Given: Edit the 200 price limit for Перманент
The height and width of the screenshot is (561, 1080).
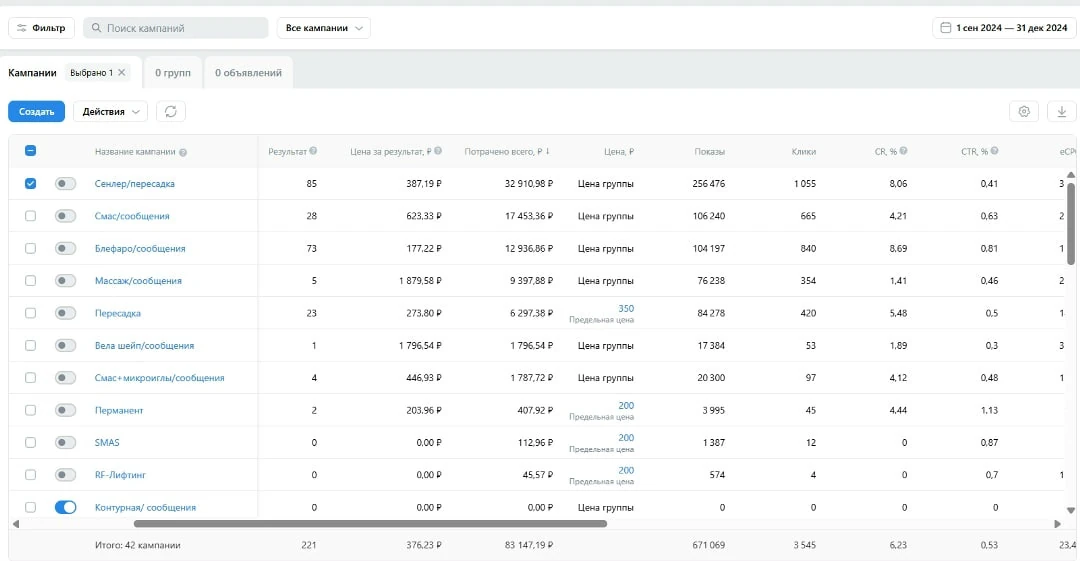Looking at the screenshot, I should pos(626,406).
